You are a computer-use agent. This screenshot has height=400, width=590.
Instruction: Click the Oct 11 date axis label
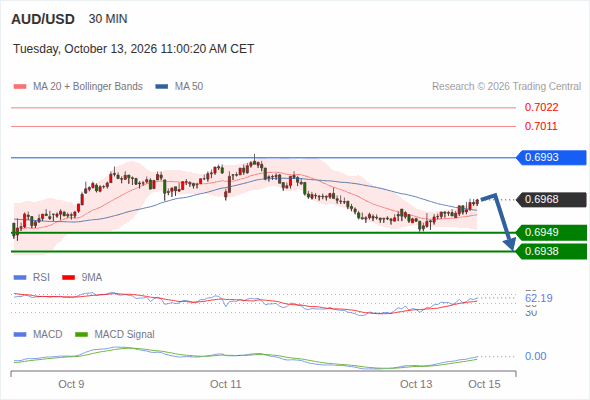click(x=225, y=384)
